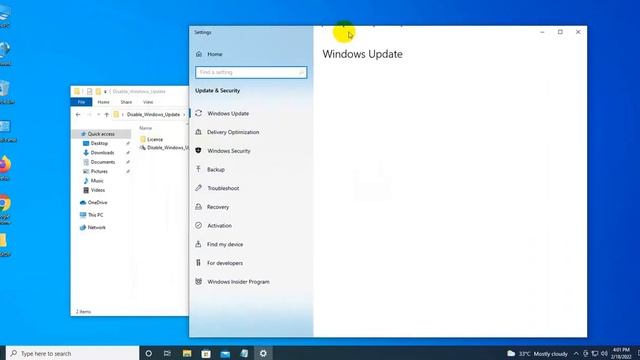Expand chevron after Disable_Windows_Update in address bar
Viewport: 640px width, 360px height.
pos(184,115)
